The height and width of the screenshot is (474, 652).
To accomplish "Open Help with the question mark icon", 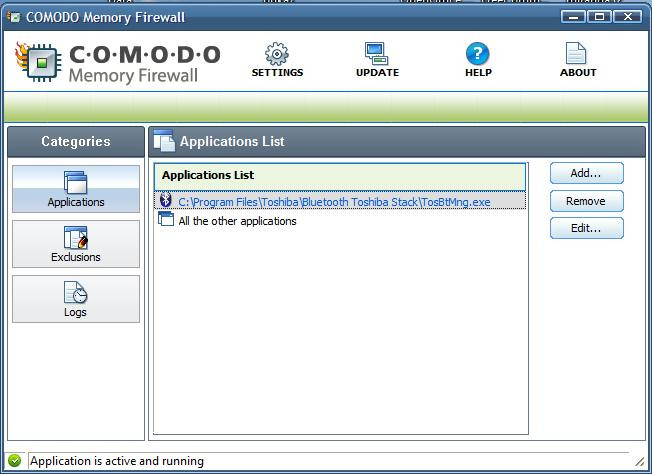I will pyautogui.click(x=478, y=54).
